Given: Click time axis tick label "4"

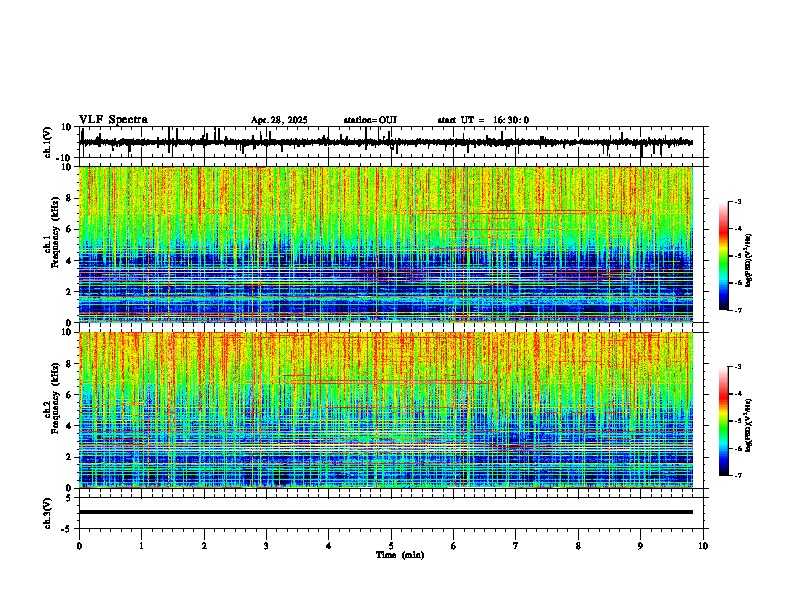Looking at the screenshot, I should point(329,546).
